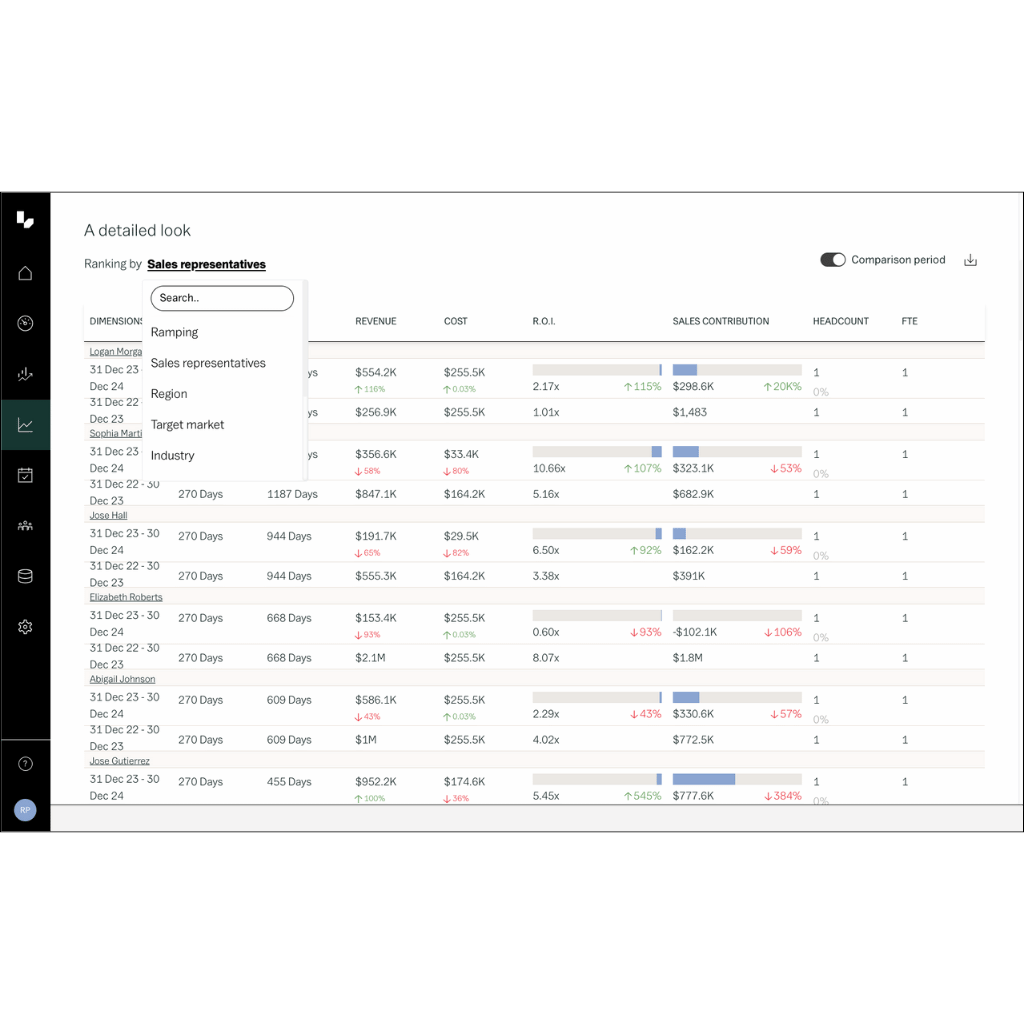This screenshot has width=1024, height=1024.
Task: Open Elizabeth Roberts' detail link
Action: 125,597
